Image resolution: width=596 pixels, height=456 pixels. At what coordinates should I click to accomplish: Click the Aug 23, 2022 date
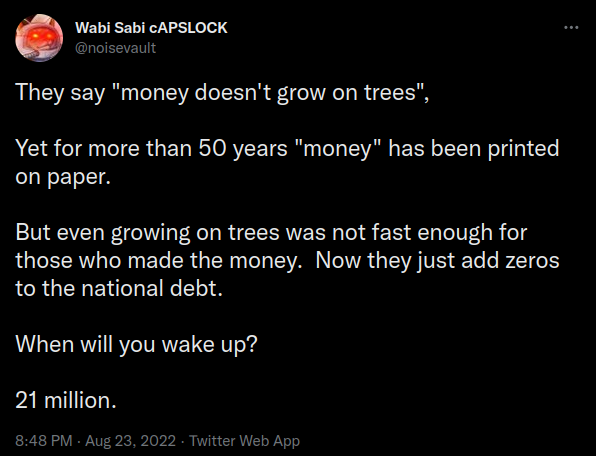click(130, 441)
